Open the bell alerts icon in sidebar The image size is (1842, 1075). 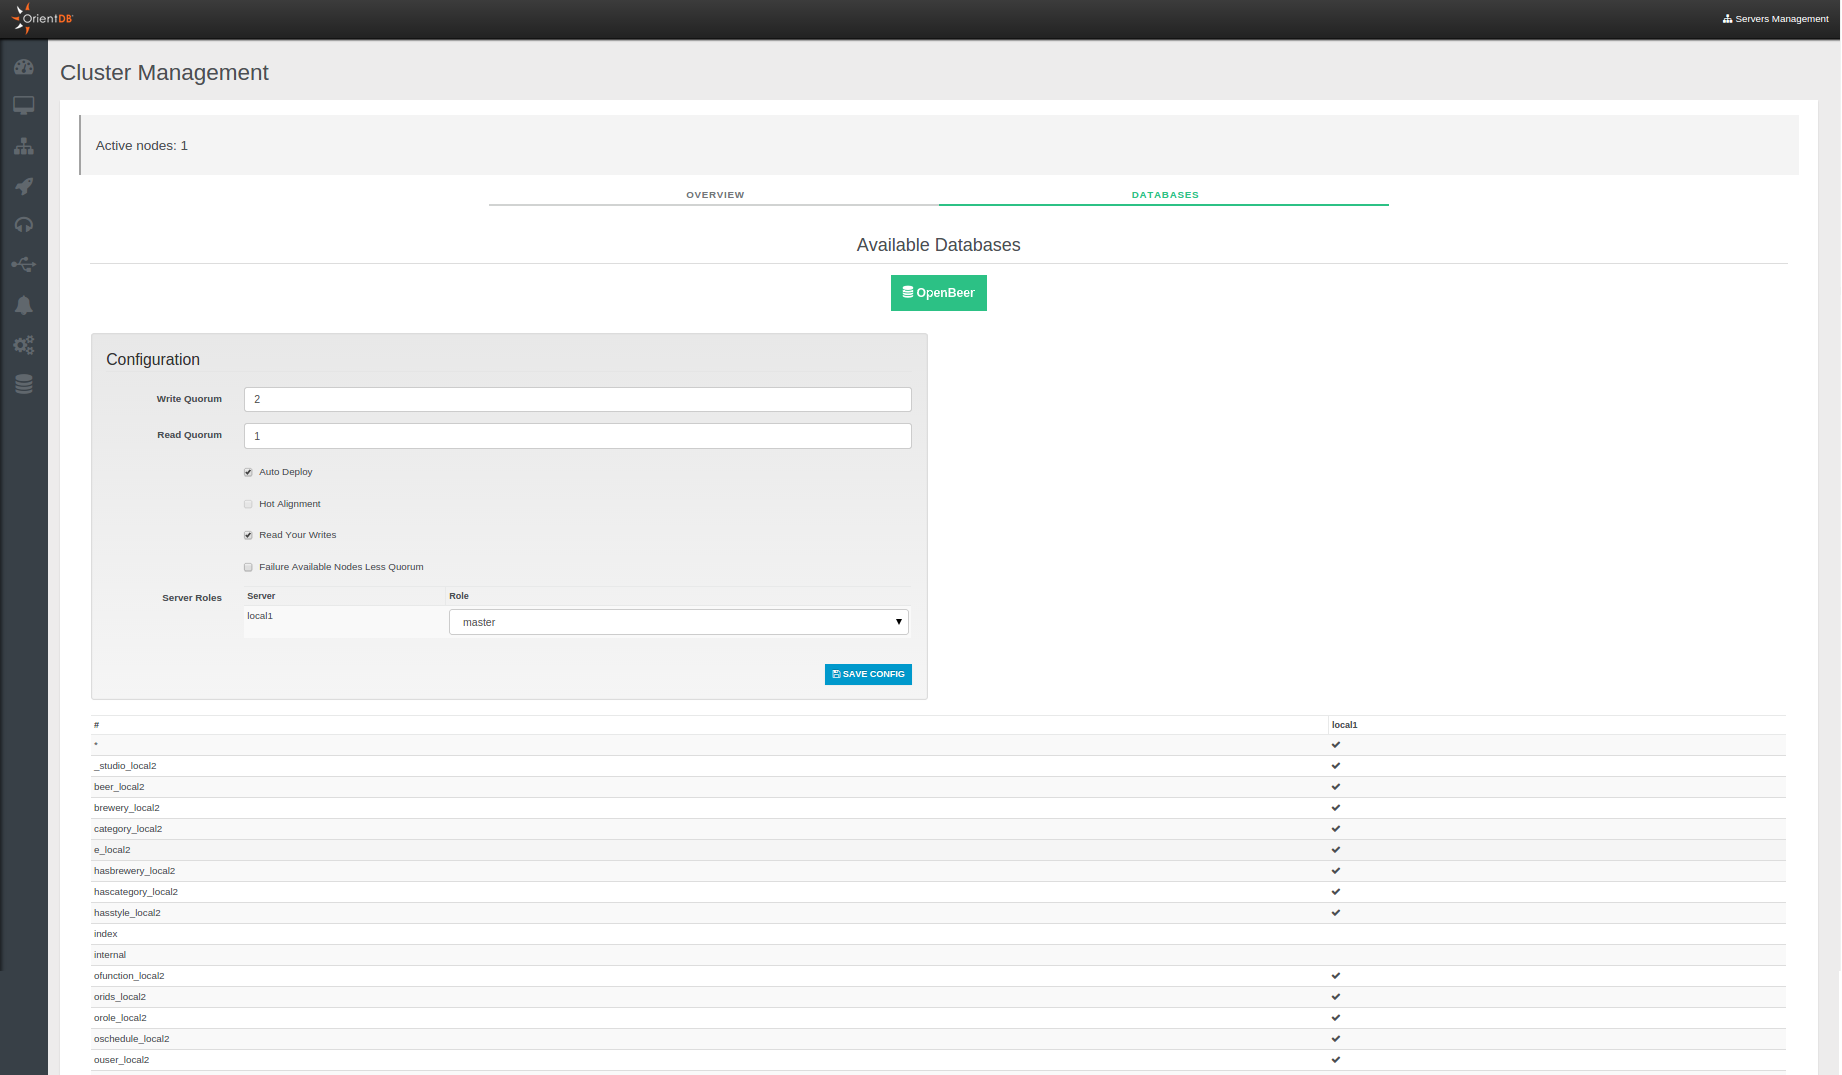click(x=24, y=305)
